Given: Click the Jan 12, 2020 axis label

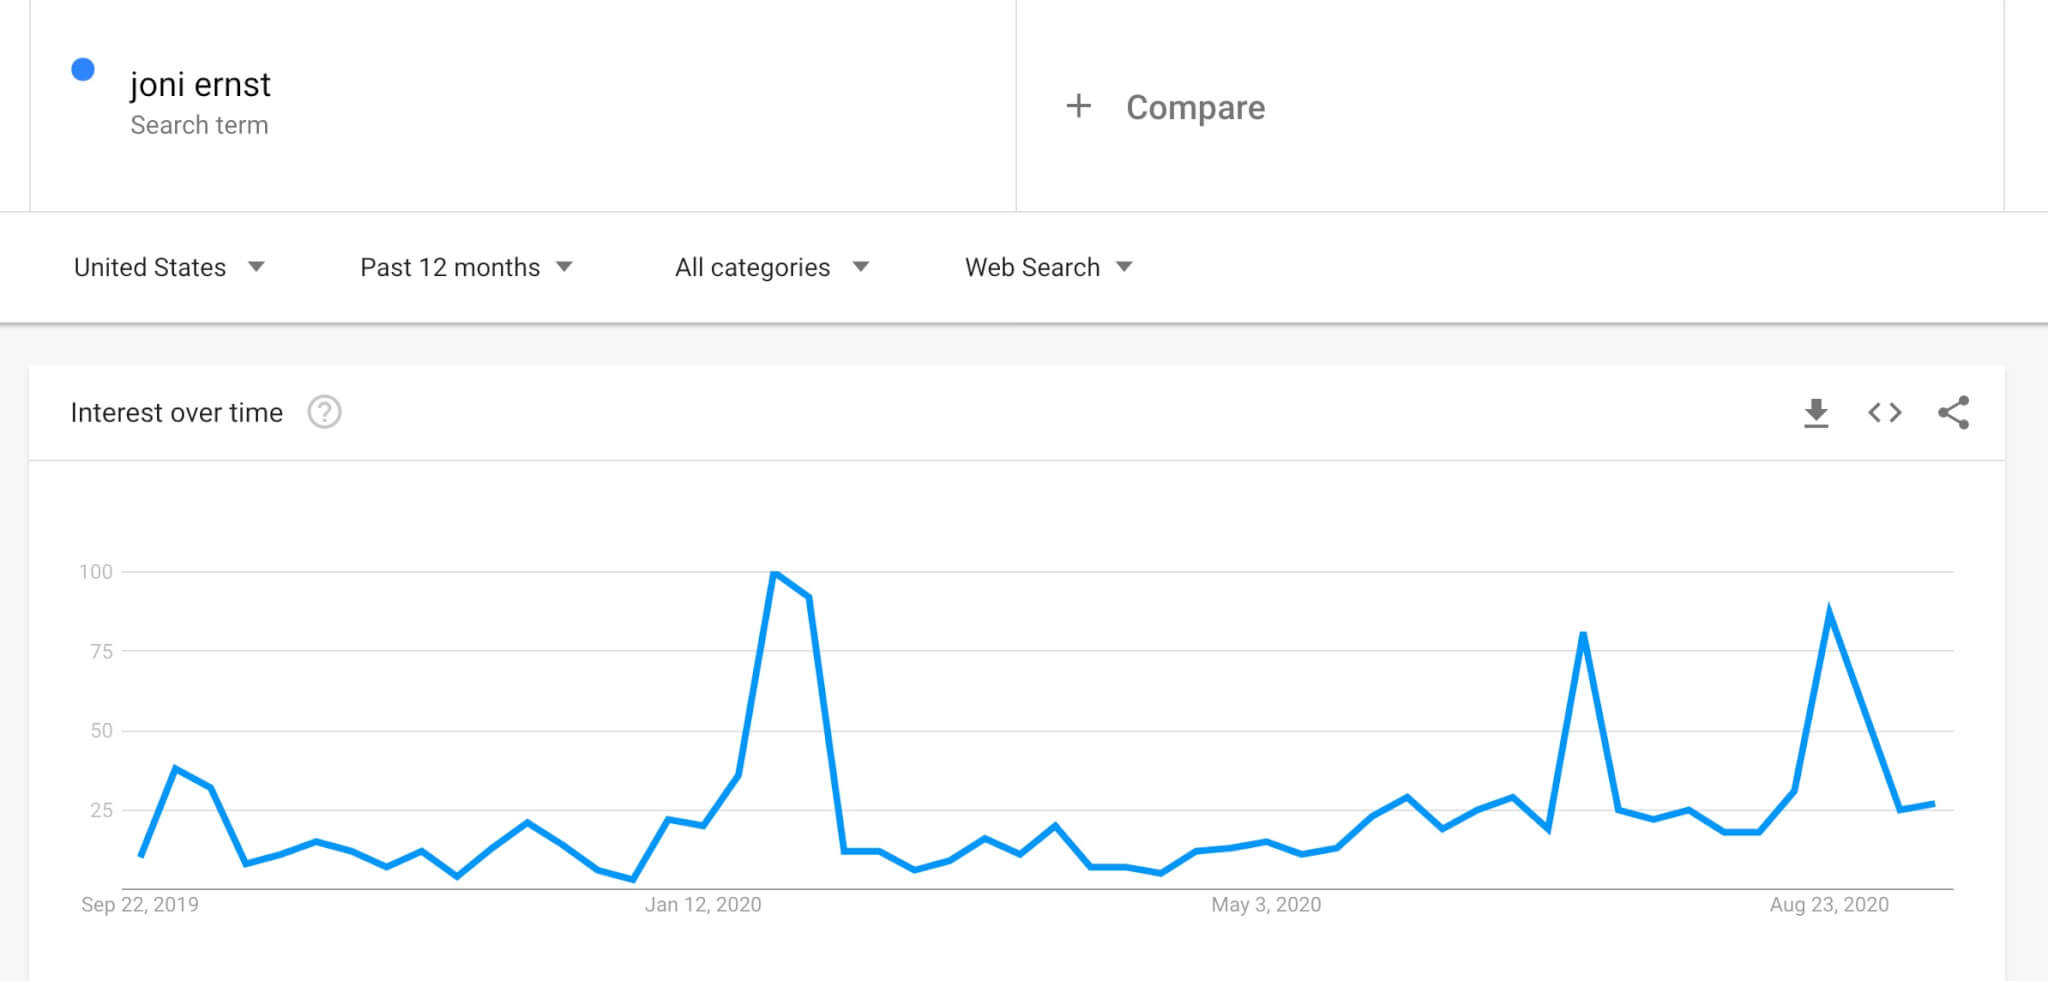Looking at the screenshot, I should point(703,905).
